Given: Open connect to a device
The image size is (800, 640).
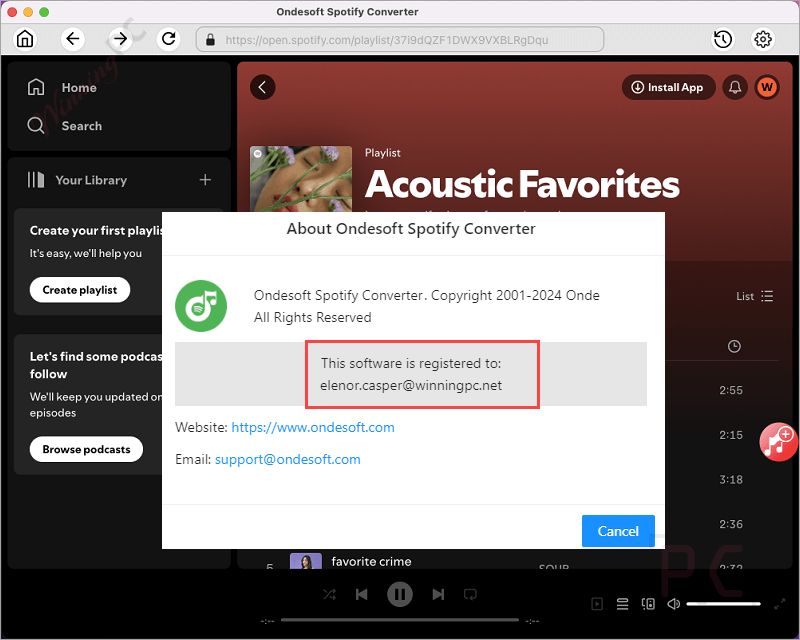Looking at the screenshot, I should [x=648, y=604].
